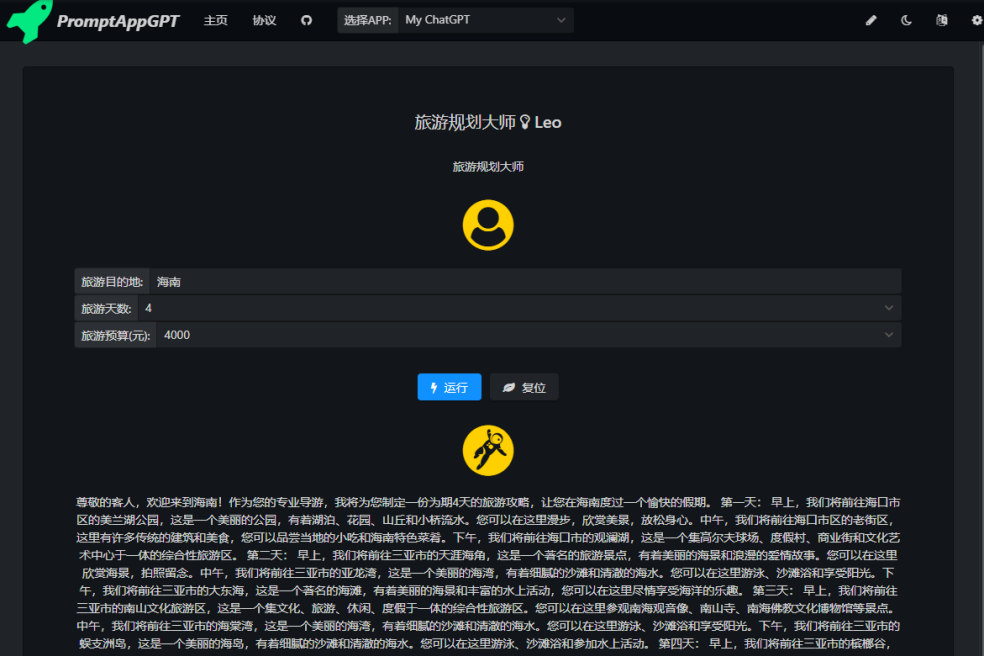Click the PromptAppGPT brand name
This screenshot has height=656, width=984.
click(x=118, y=21)
